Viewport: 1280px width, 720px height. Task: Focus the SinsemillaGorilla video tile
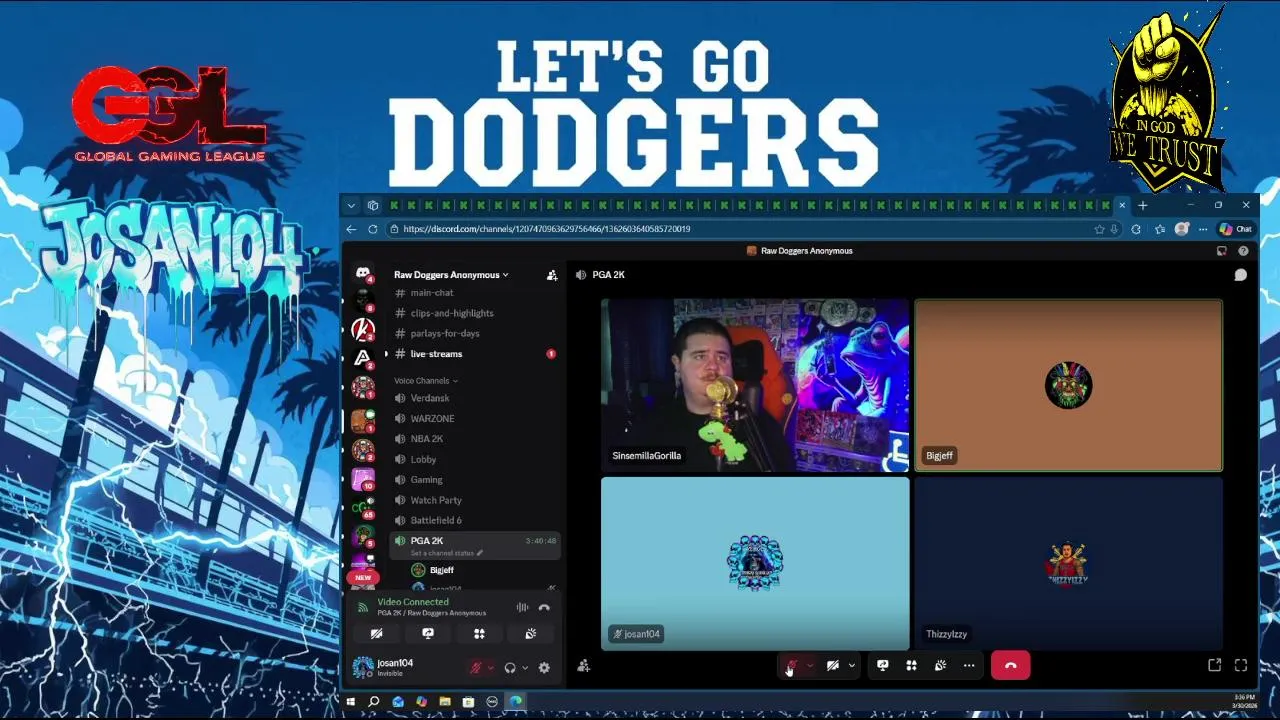pyautogui.click(x=755, y=385)
